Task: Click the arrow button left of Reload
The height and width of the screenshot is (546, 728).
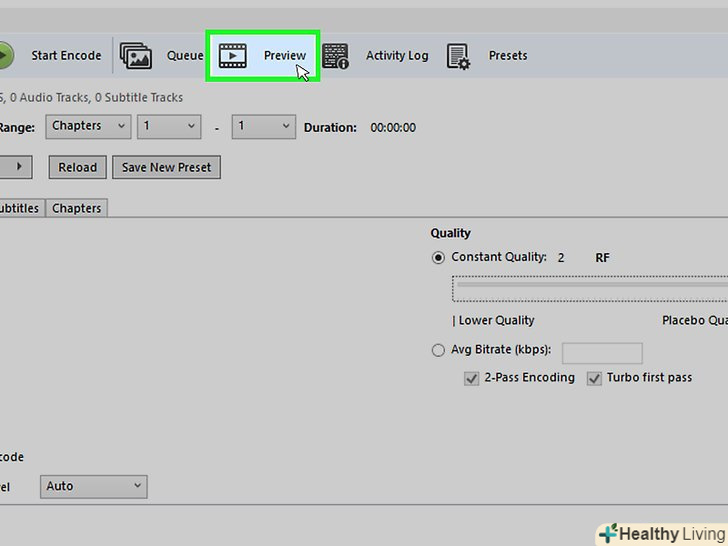Action: tap(16, 167)
